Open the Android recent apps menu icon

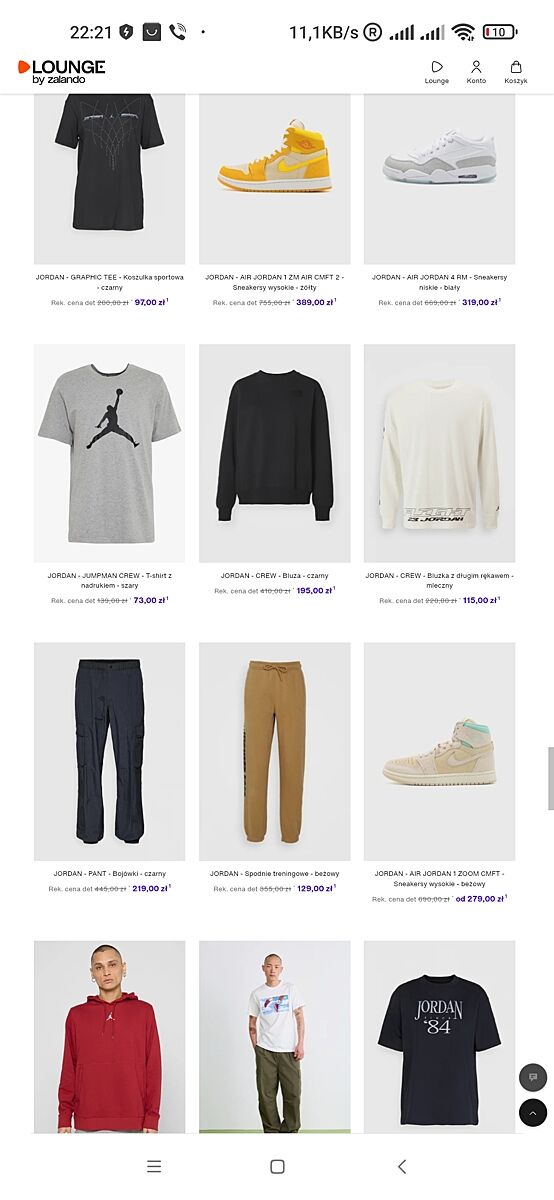(x=154, y=1166)
